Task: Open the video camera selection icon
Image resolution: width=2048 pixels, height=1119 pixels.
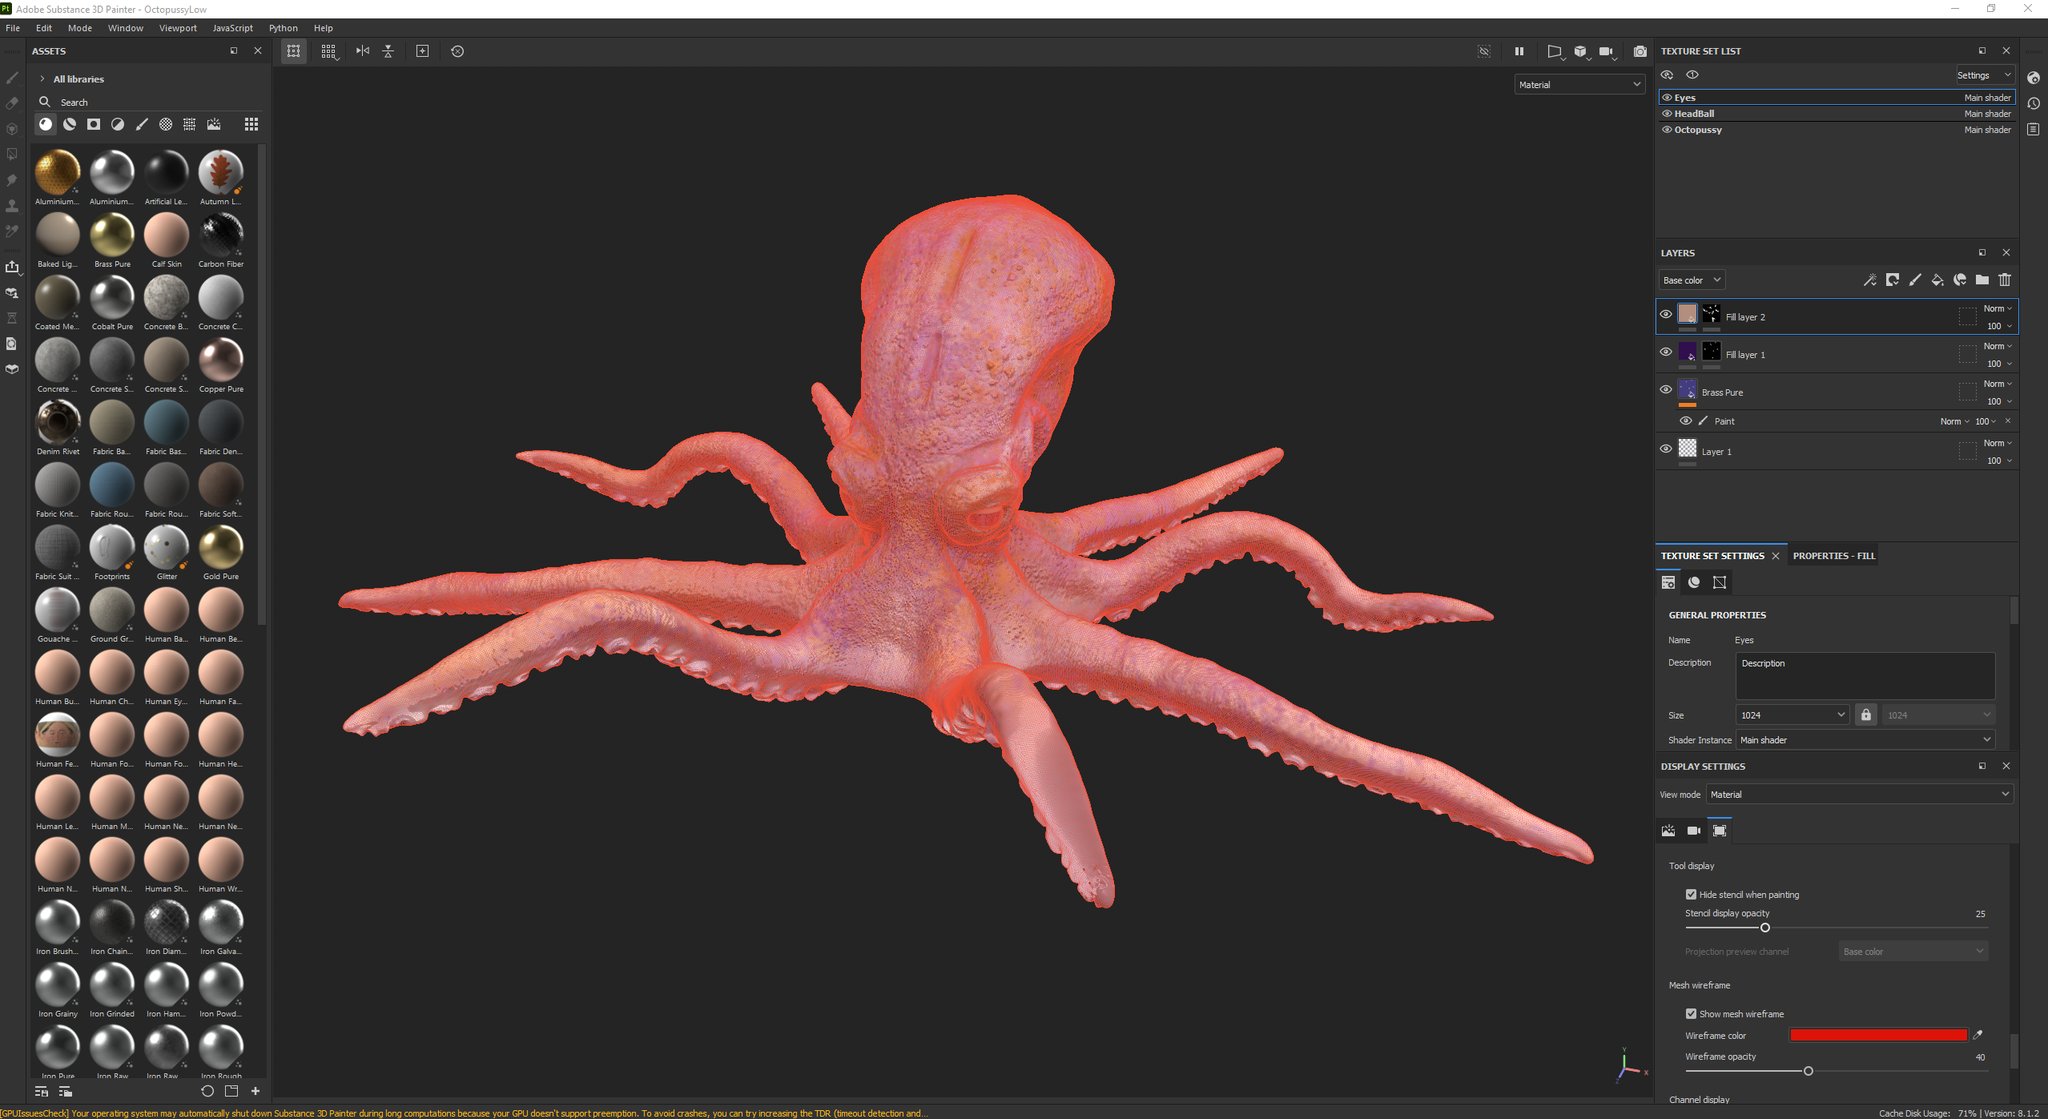Action: point(1606,51)
